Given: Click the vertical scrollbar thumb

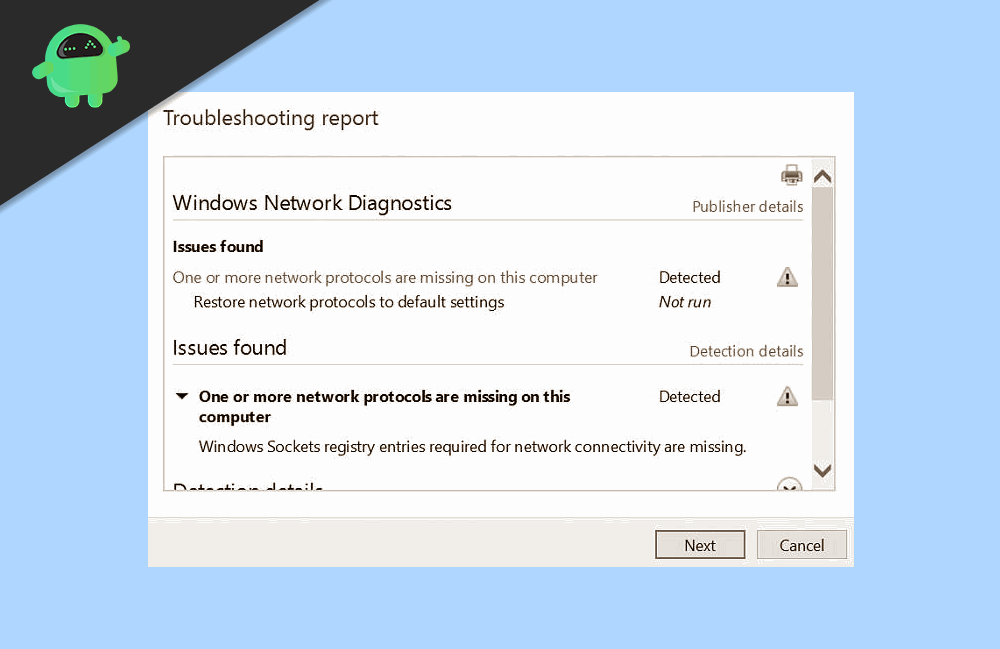Looking at the screenshot, I should (822, 290).
